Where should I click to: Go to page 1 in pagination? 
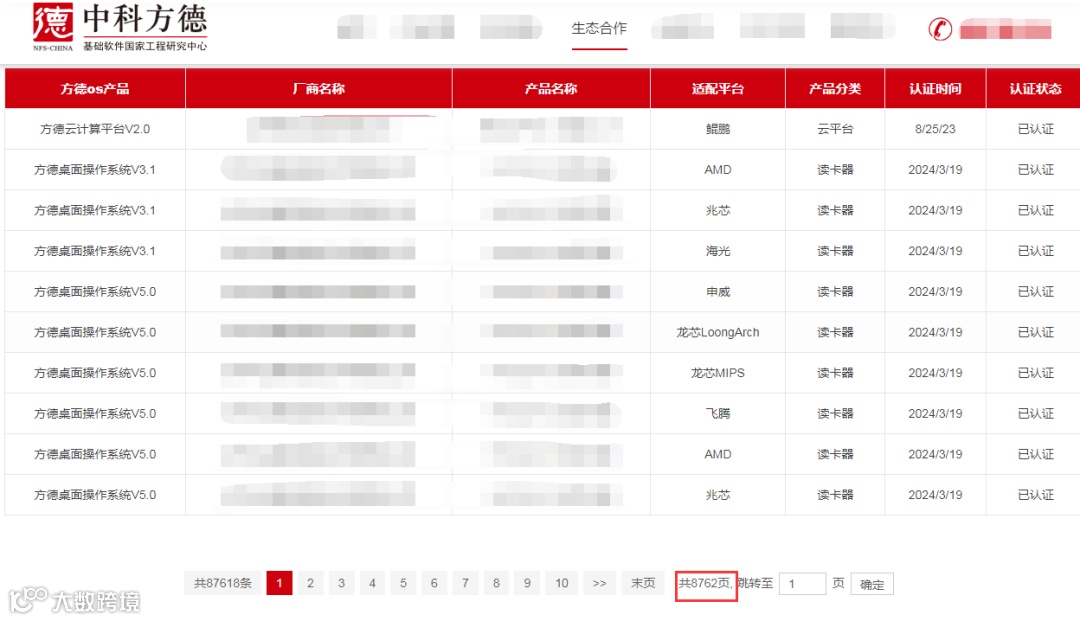[x=279, y=583]
